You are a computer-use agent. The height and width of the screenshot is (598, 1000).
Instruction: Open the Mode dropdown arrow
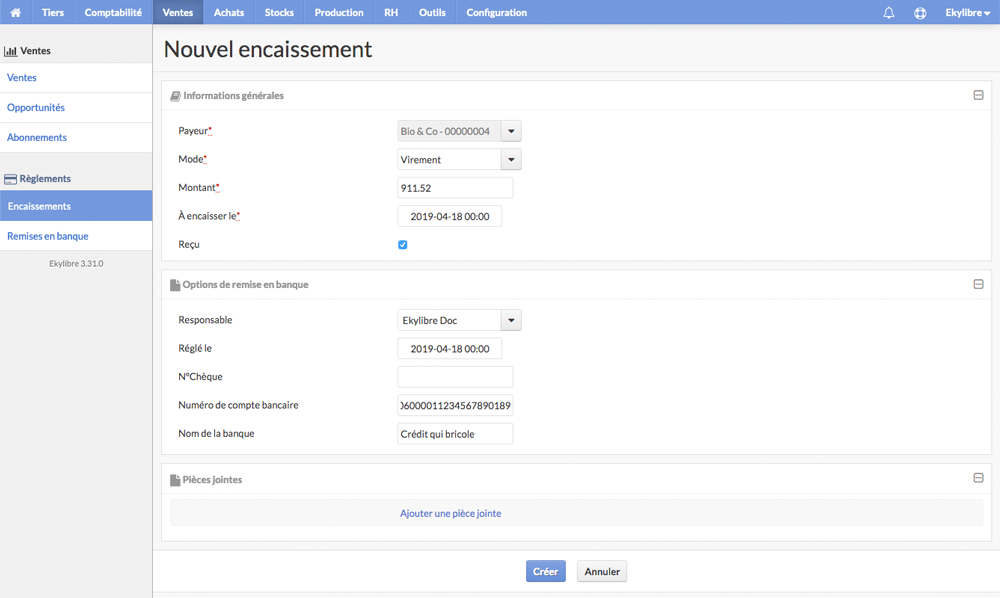(511, 159)
